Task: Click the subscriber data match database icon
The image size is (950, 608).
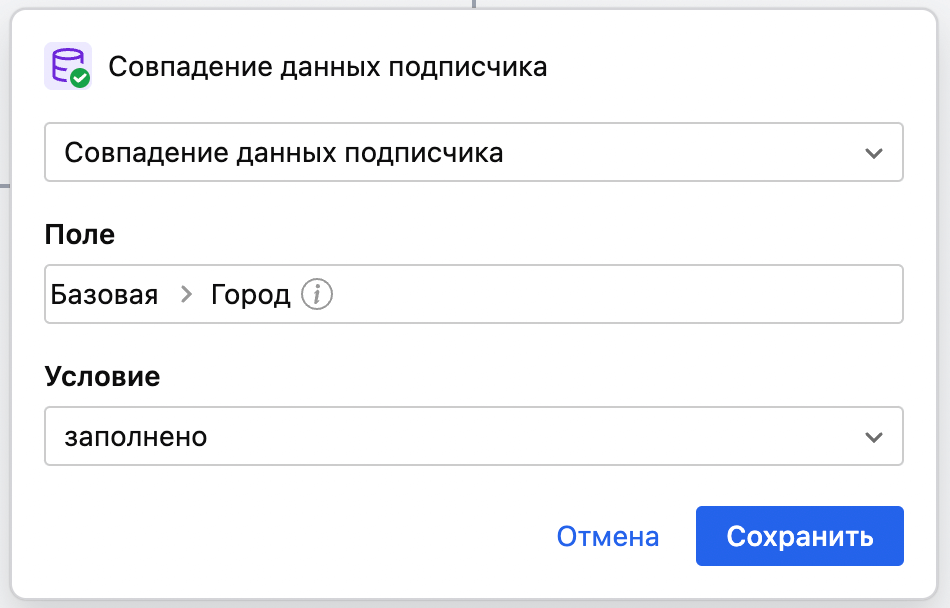Action: pos(68,65)
